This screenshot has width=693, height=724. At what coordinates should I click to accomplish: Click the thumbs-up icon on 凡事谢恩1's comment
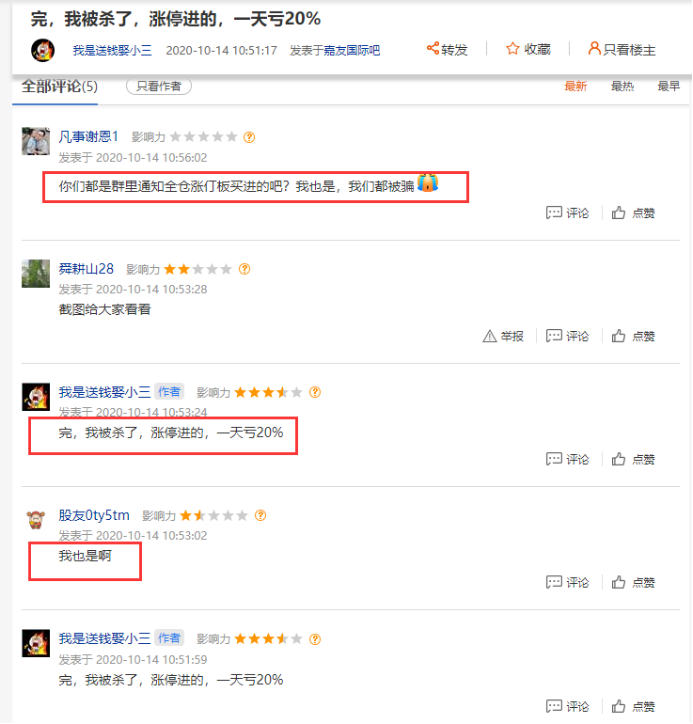point(618,213)
